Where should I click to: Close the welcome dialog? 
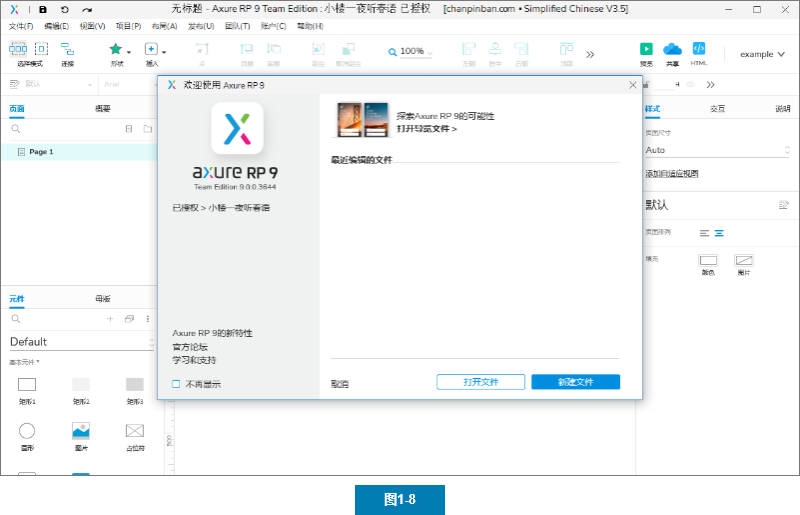pos(633,85)
